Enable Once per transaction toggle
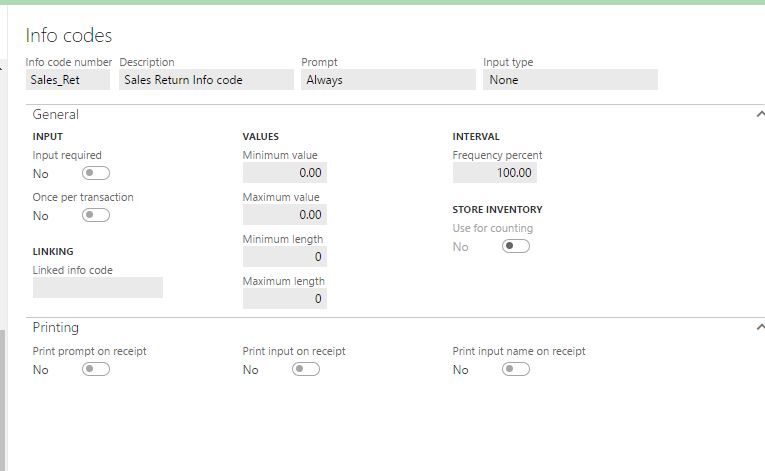 [x=96, y=215]
